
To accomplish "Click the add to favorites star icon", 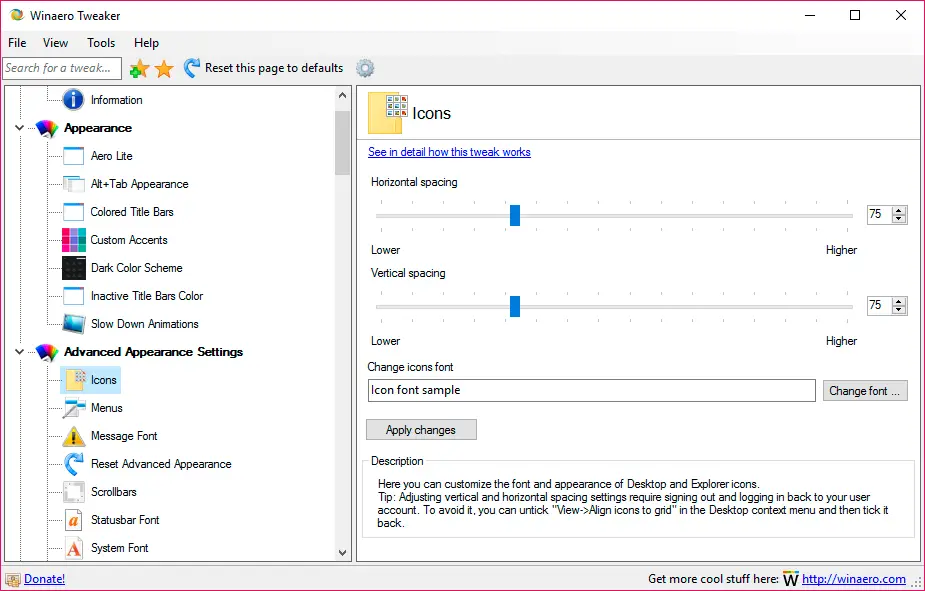I will [139, 68].
